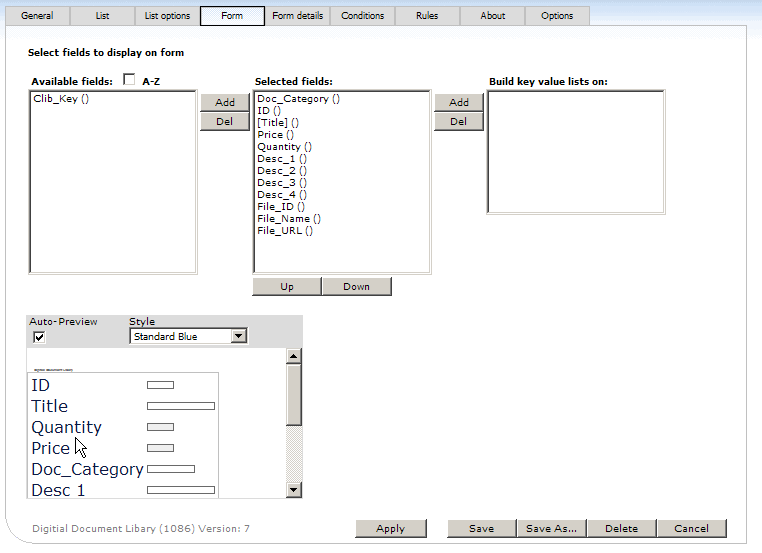Click inside Build key value lists box
This screenshot has height=553, width=762.
click(576, 152)
